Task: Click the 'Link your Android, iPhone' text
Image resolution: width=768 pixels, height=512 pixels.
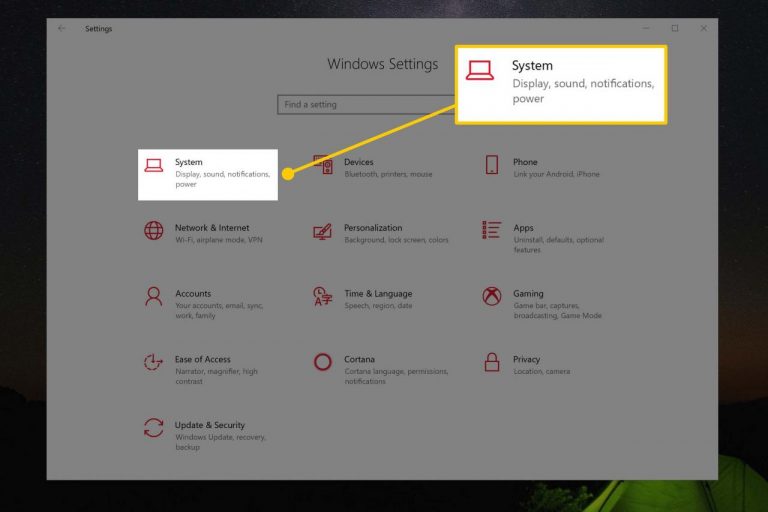Action: (x=556, y=174)
